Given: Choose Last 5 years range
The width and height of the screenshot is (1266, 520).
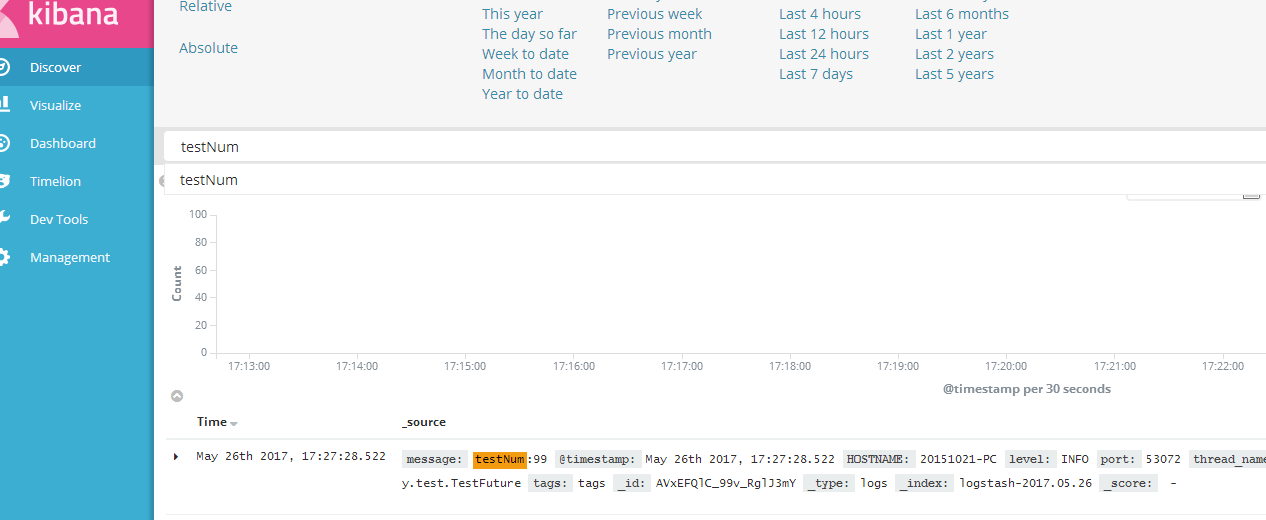Looking at the screenshot, I should (954, 74).
